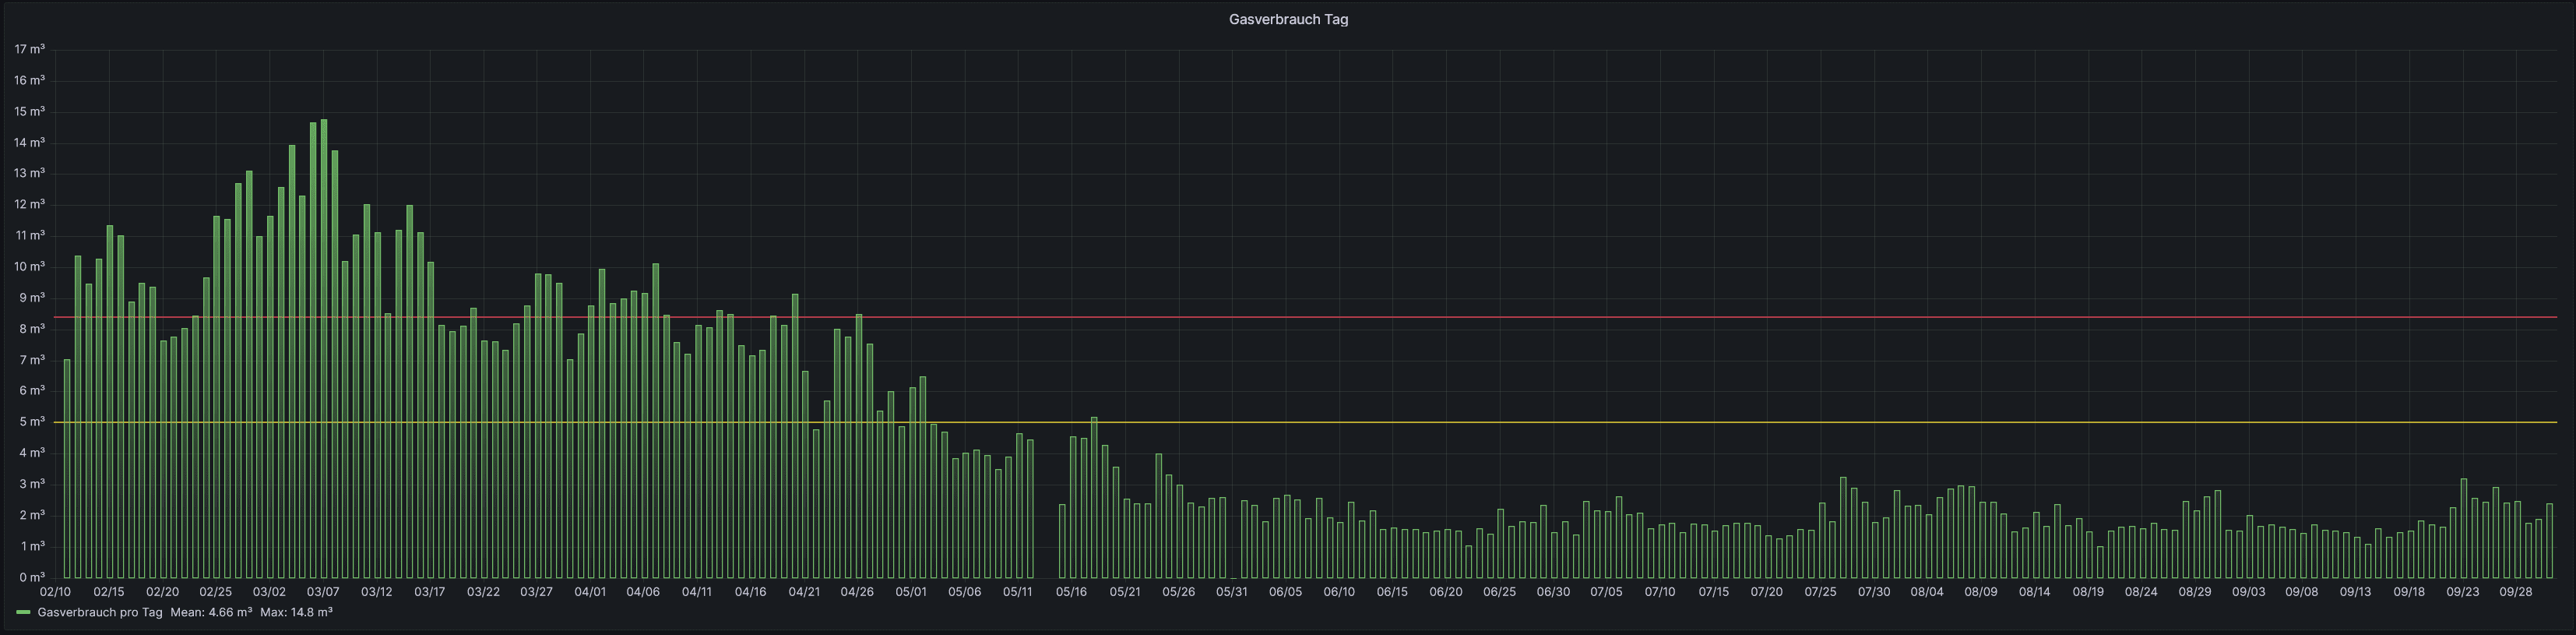This screenshot has width=2576, height=635.
Task: Click the '07/10' x-axis date label
Action: coord(1660,591)
